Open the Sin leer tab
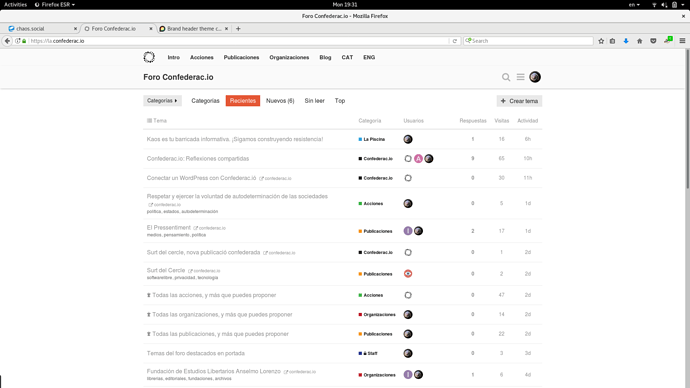The width and height of the screenshot is (690, 388). click(314, 101)
